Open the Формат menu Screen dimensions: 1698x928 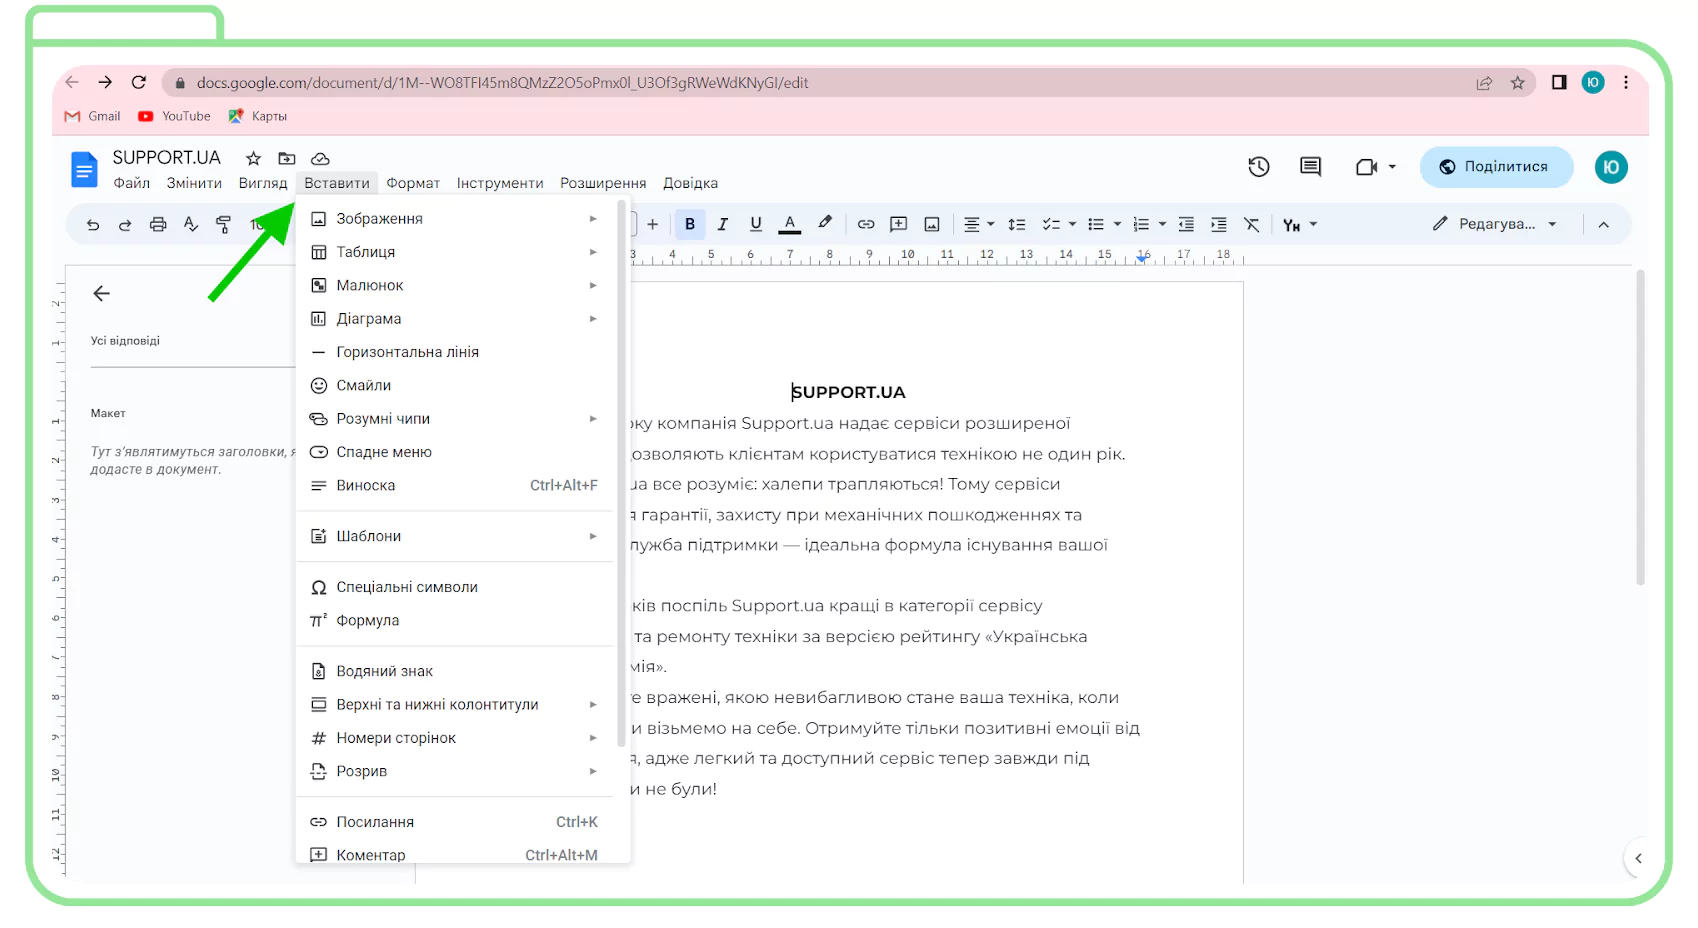tap(413, 183)
